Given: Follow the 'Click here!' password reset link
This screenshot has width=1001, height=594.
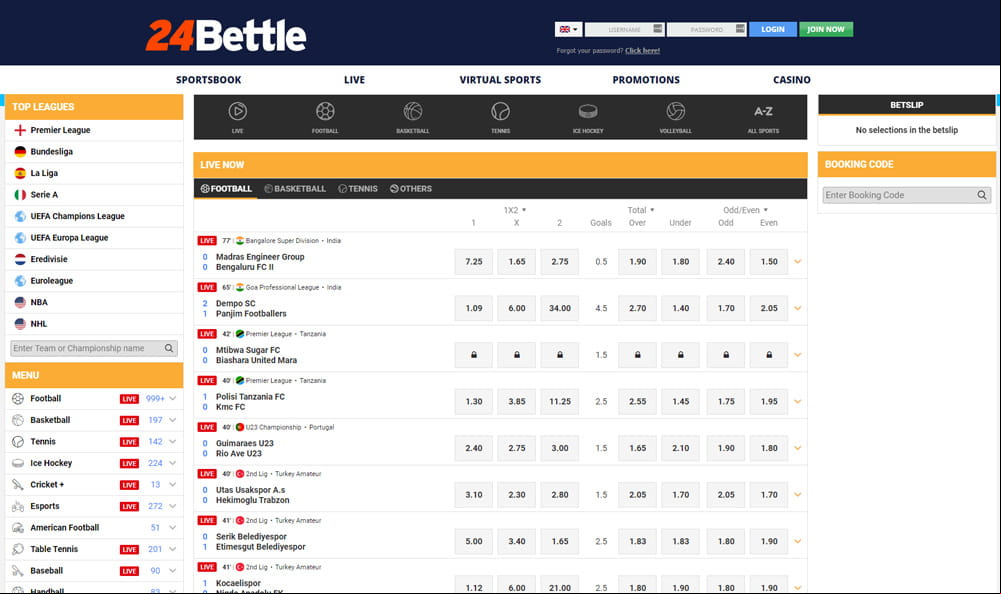Looking at the screenshot, I should 642,50.
